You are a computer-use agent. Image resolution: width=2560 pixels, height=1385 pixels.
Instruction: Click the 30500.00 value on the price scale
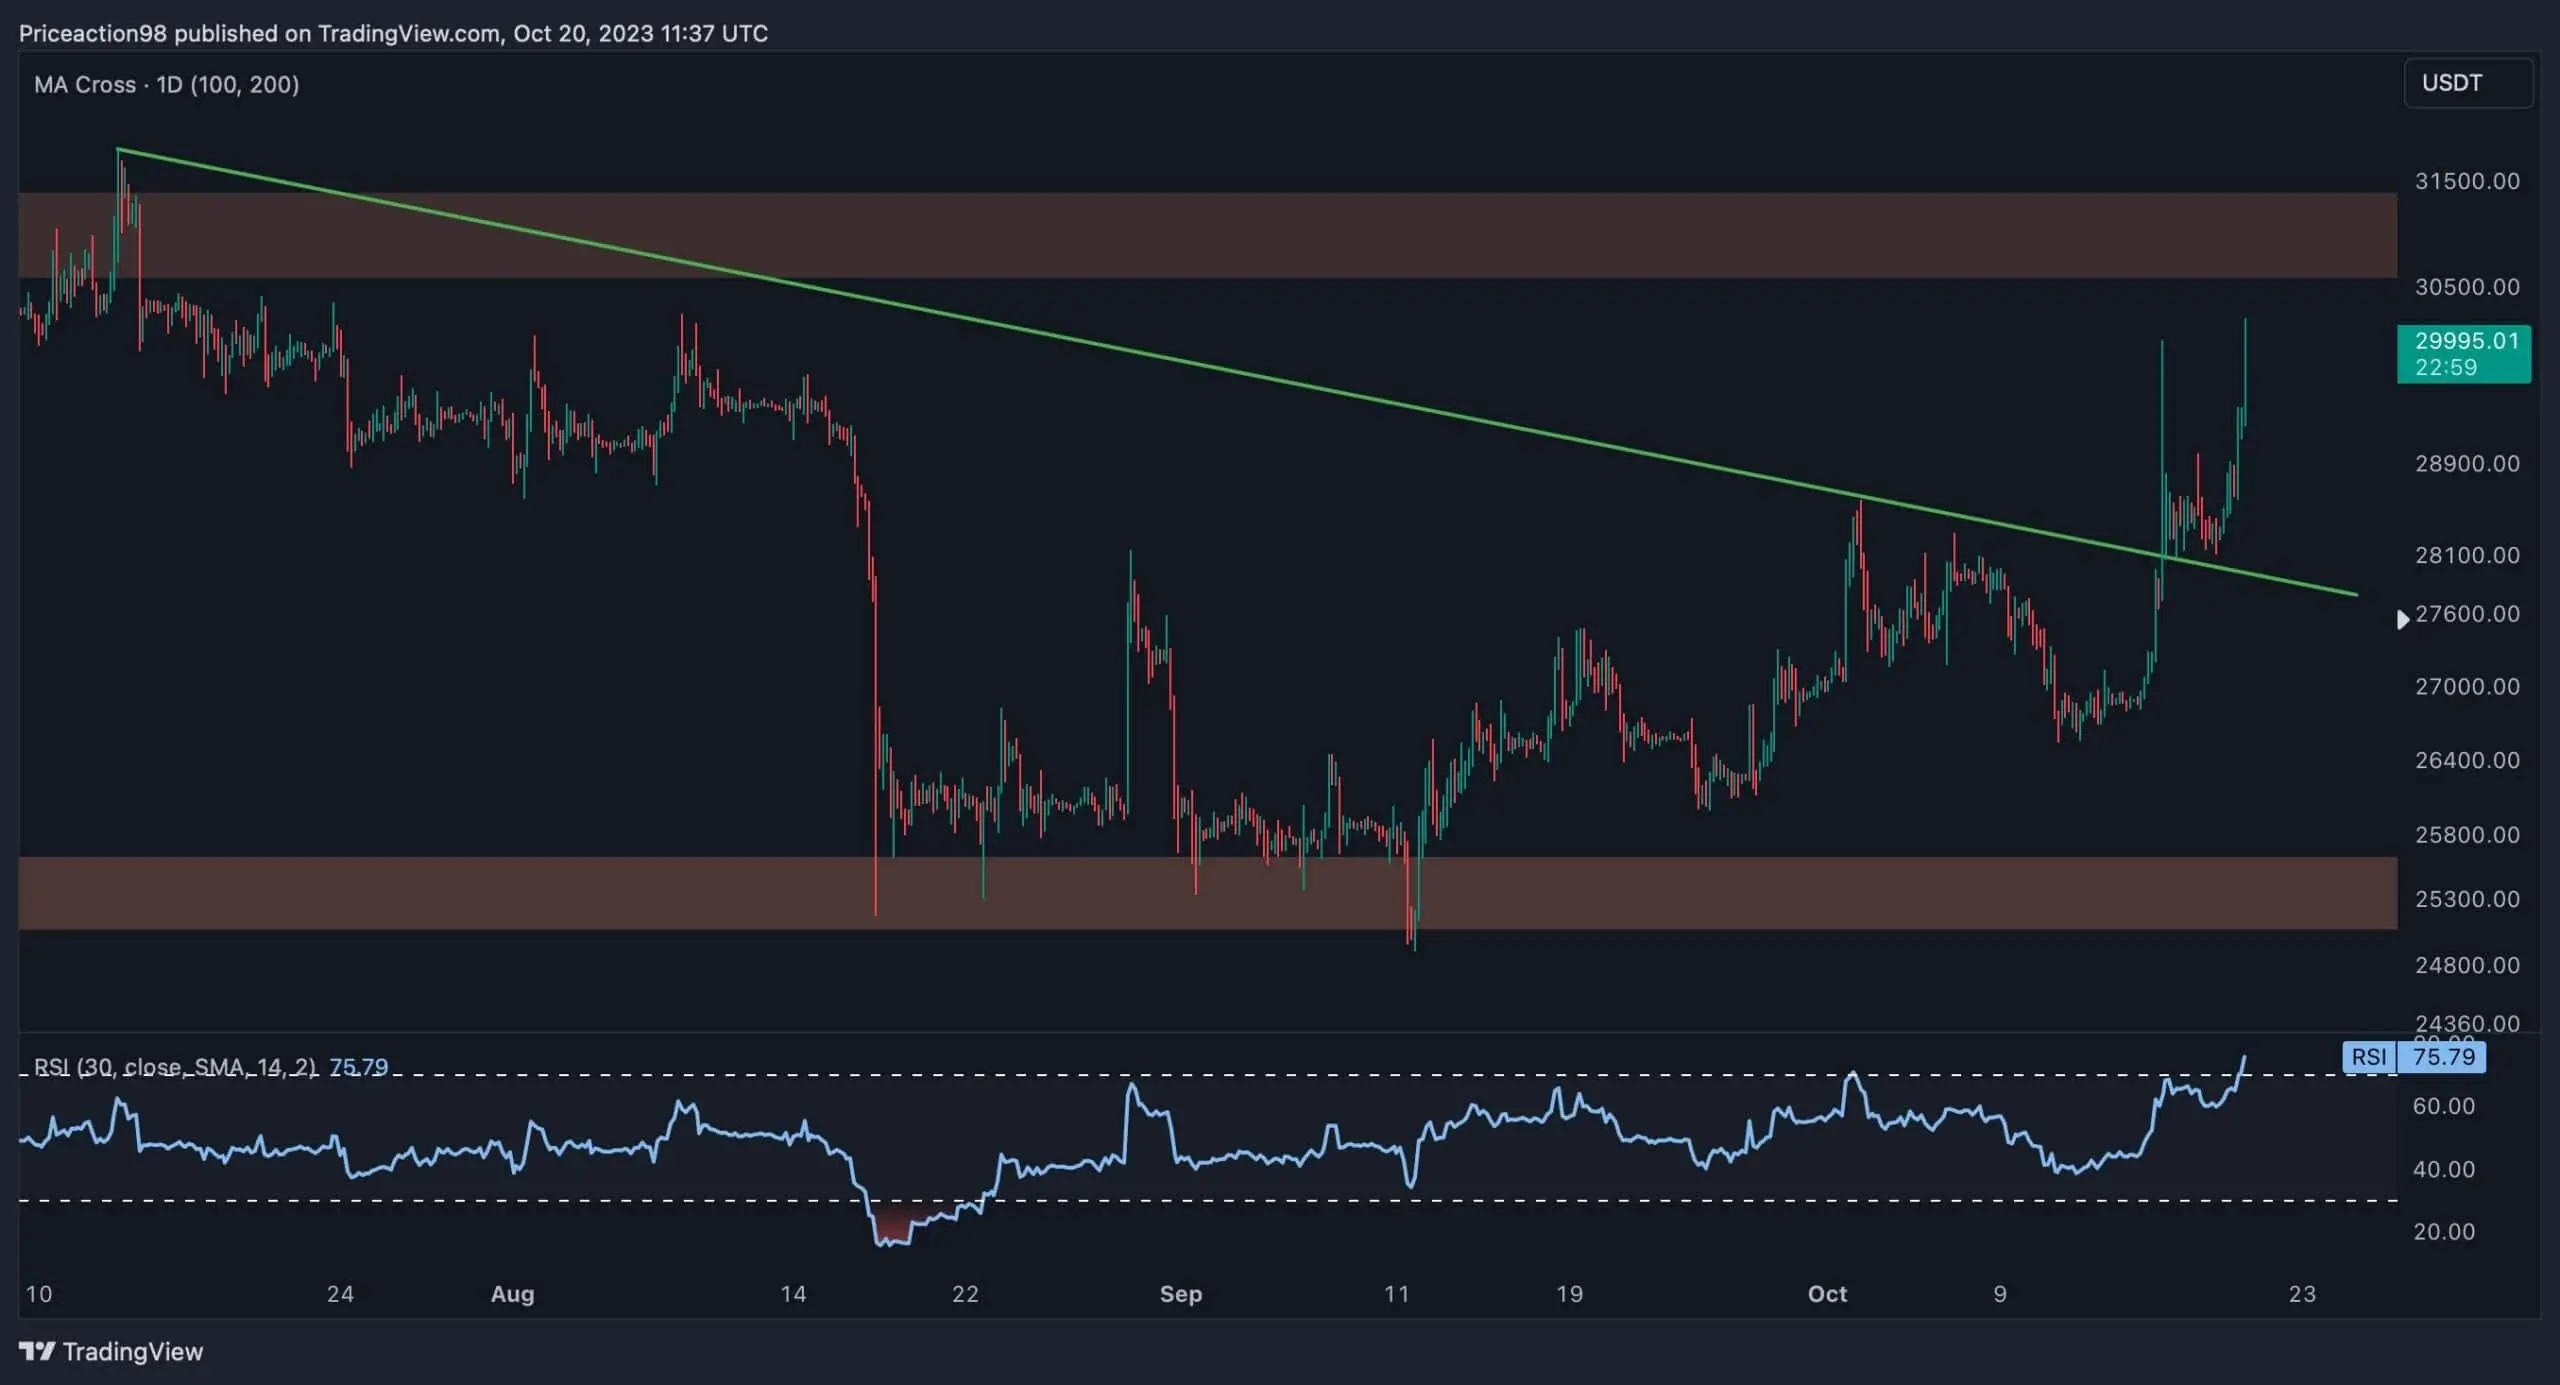(x=2466, y=287)
